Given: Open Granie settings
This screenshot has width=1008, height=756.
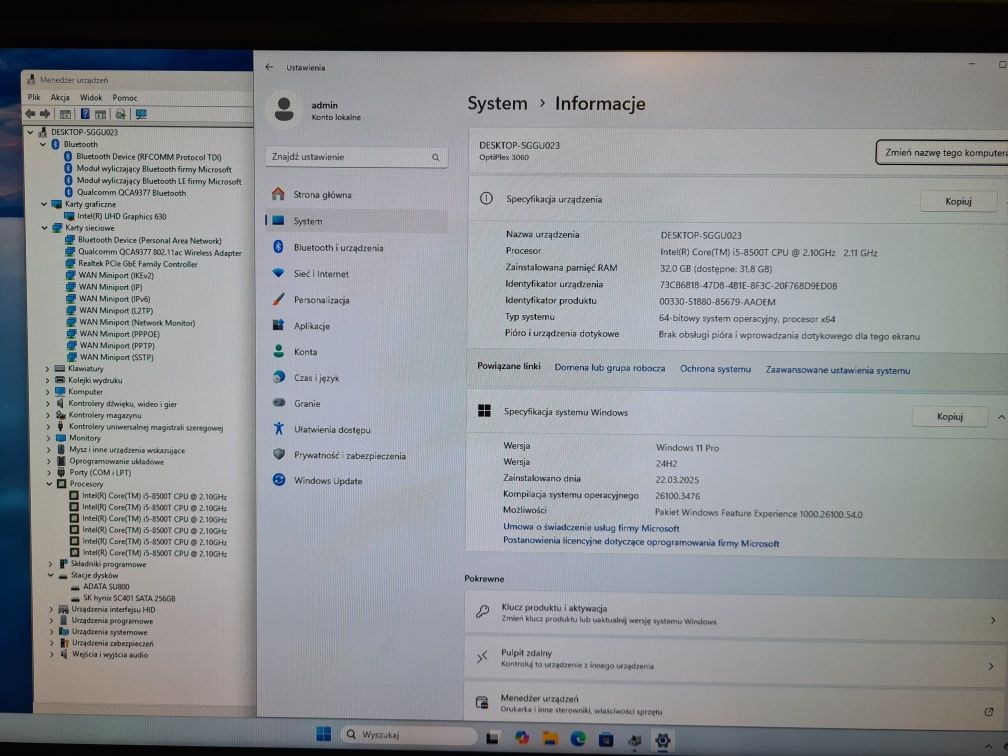Looking at the screenshot, I should (x=356, y=403).
